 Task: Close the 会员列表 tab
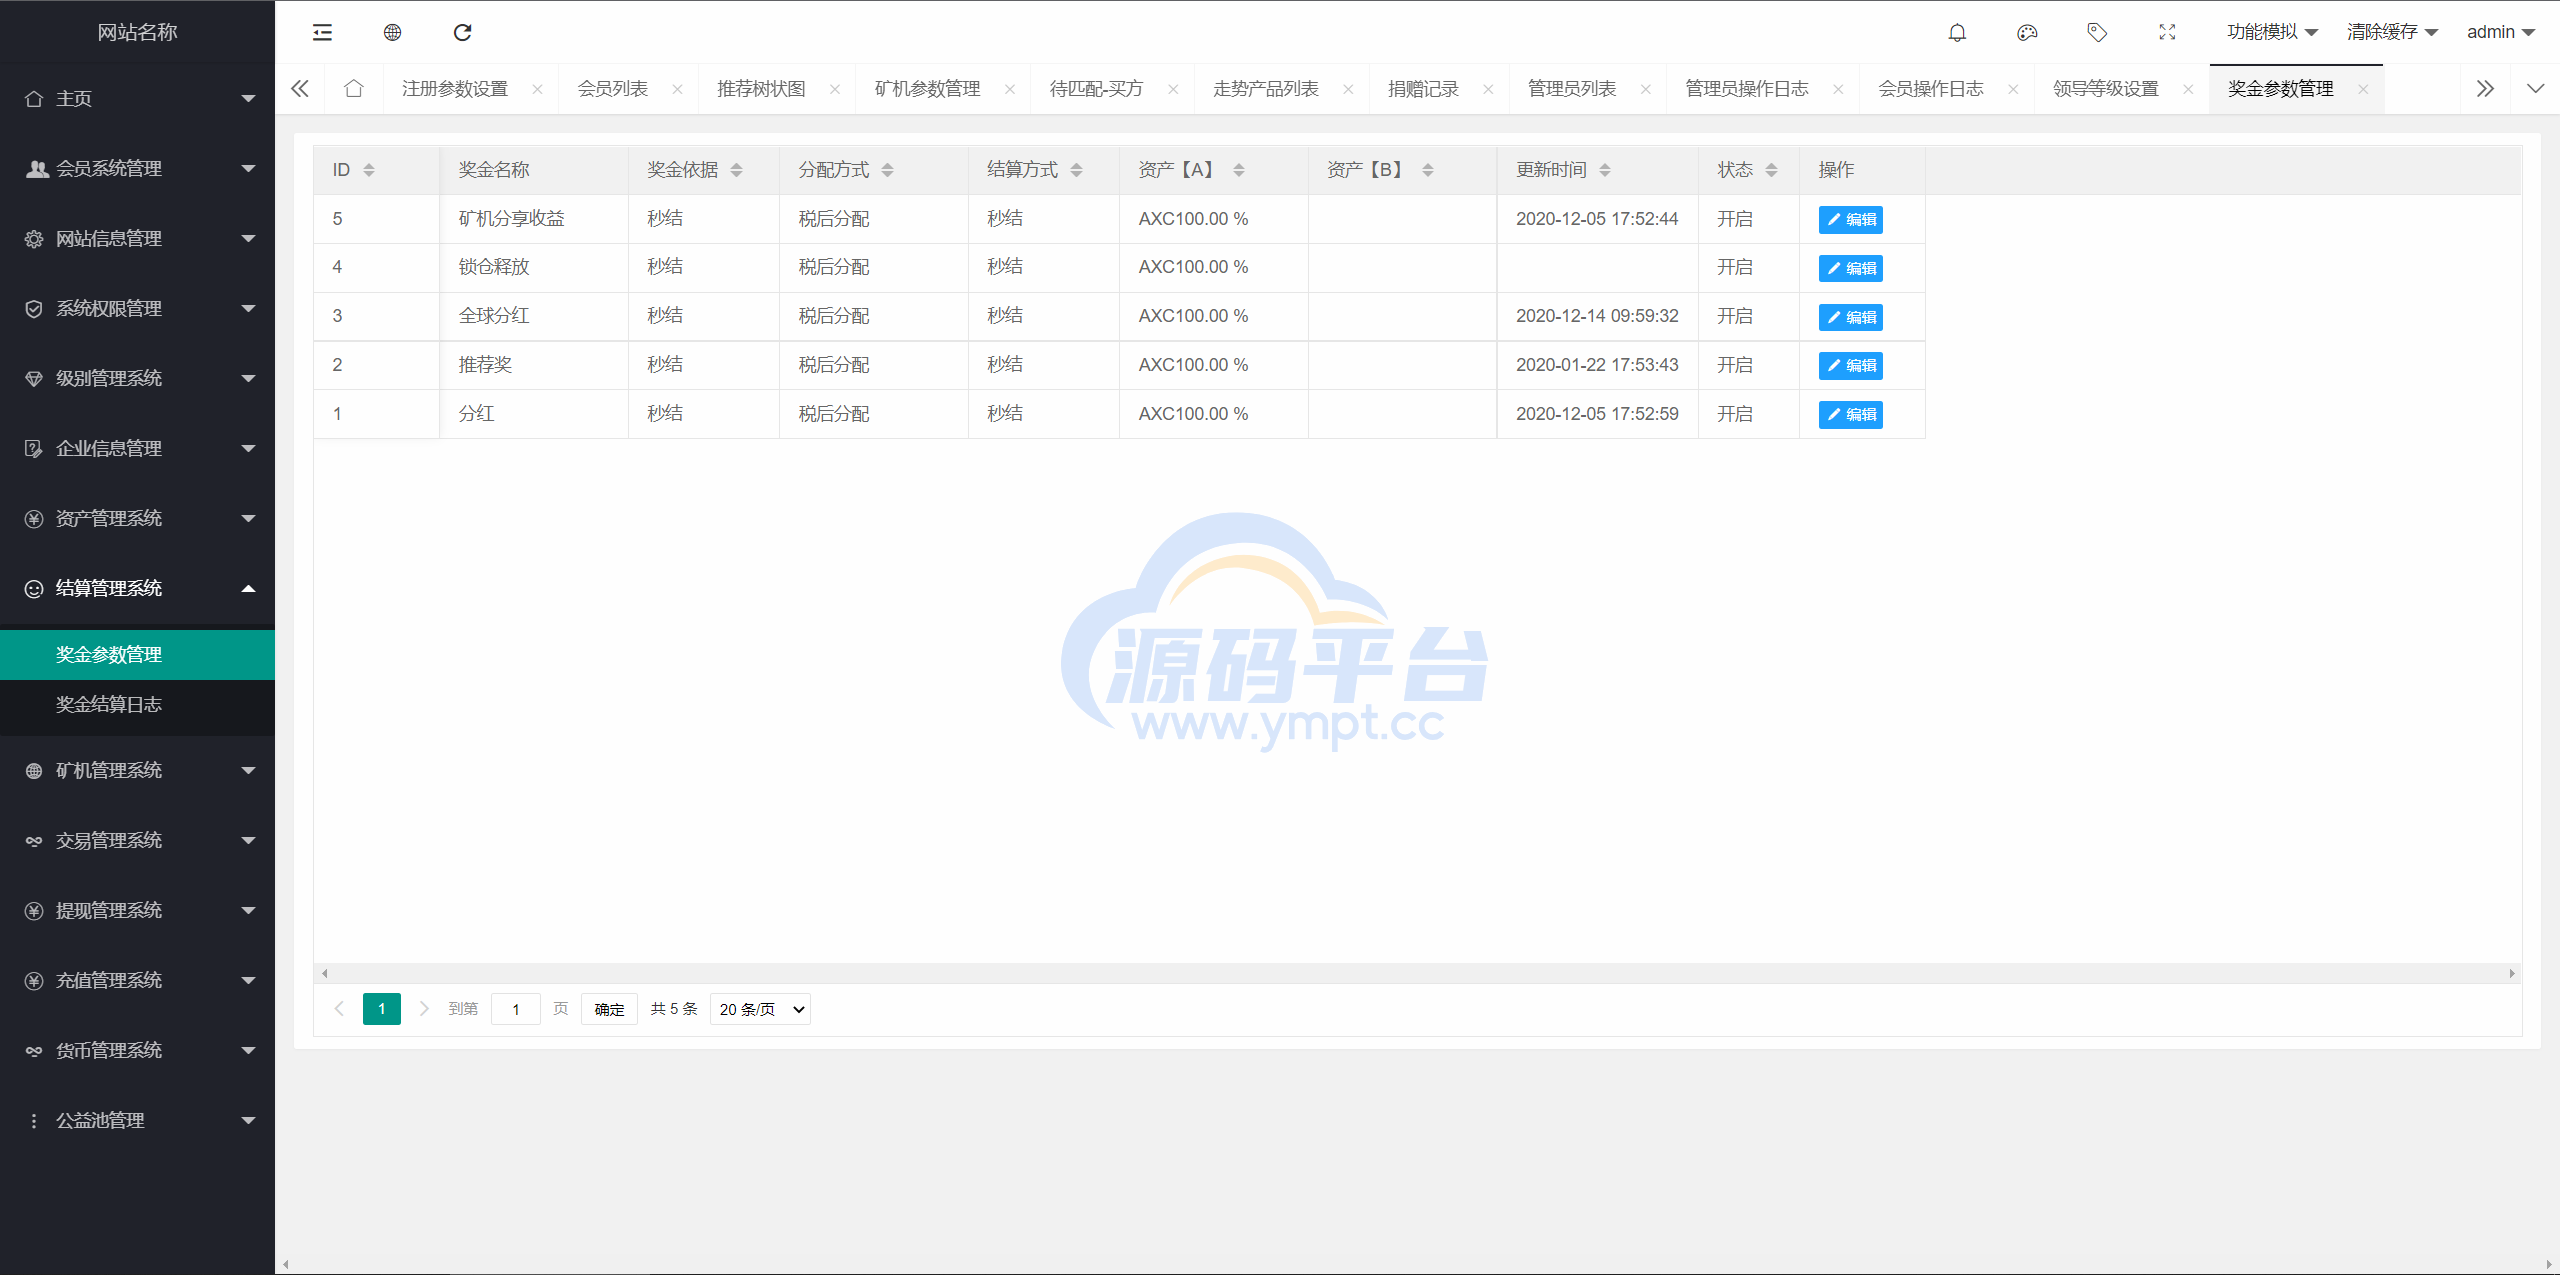tap(677, 89)
